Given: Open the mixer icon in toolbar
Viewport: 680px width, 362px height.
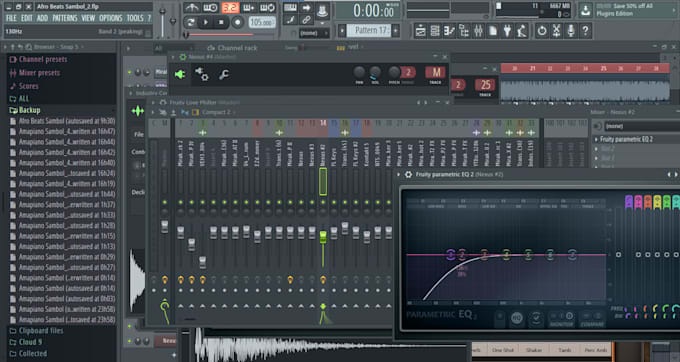Looking at the screenshot, I should pos(478,30).
